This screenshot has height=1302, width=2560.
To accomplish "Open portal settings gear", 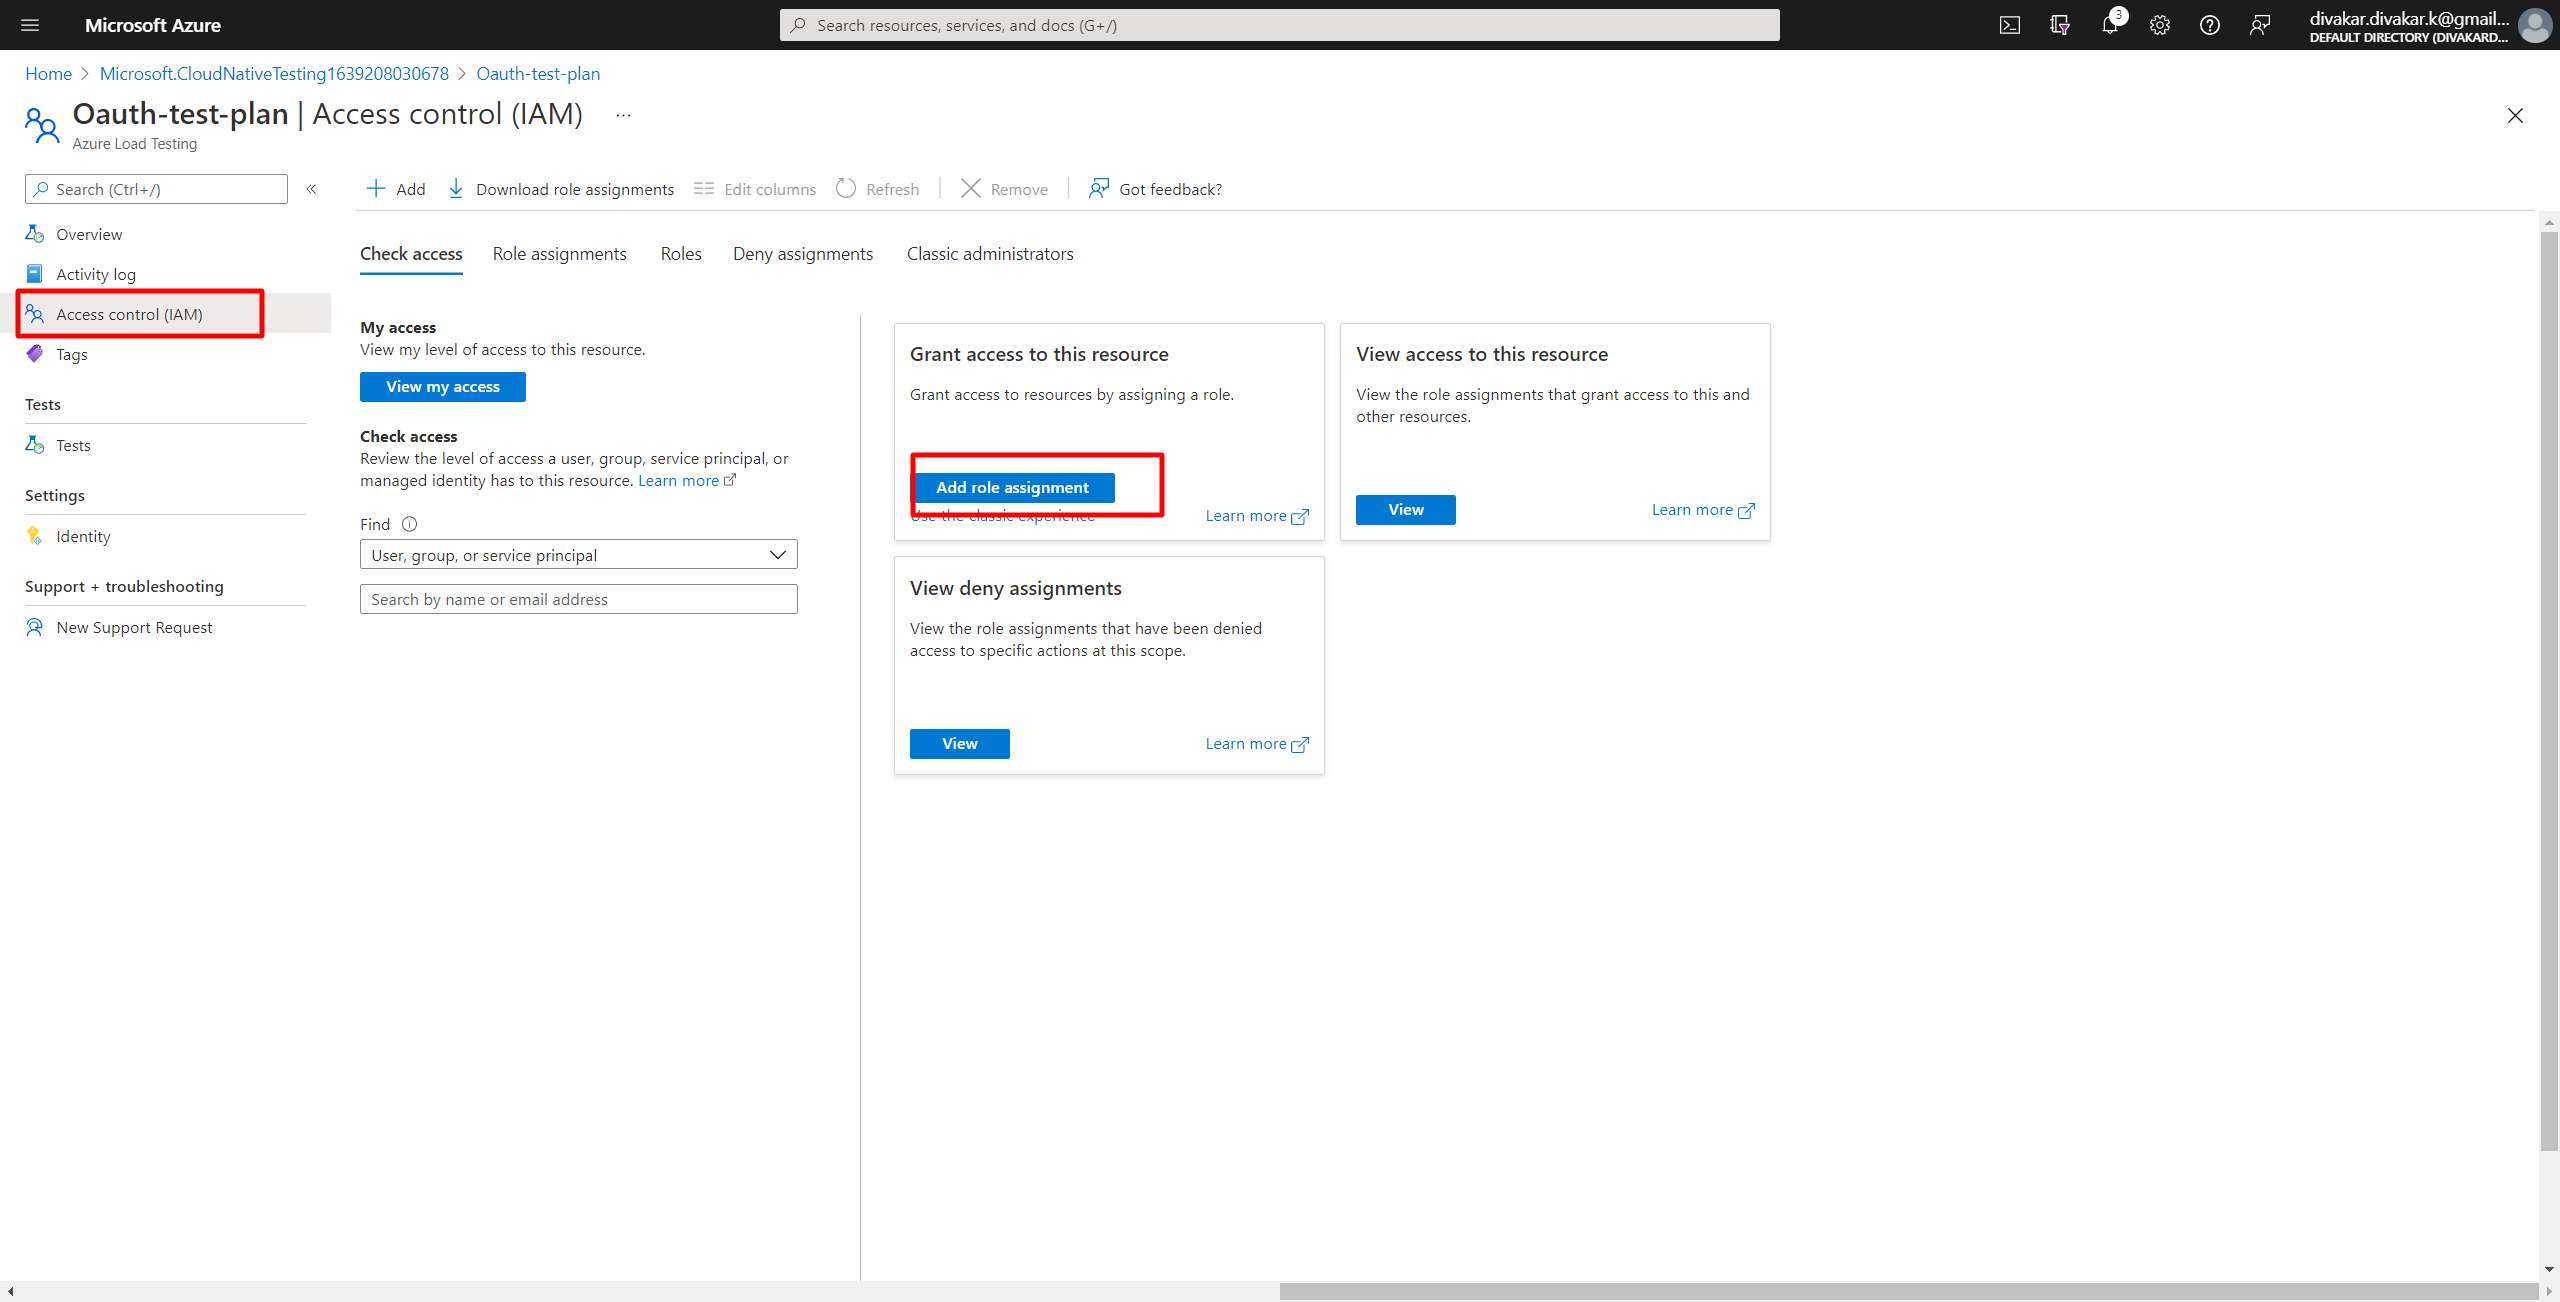I will pos(2160,25).
